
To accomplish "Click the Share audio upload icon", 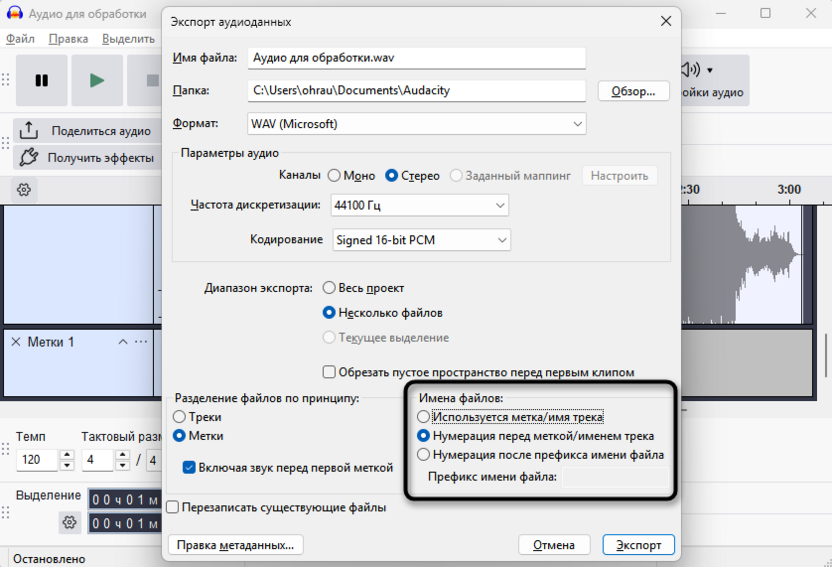I will [29, 130].
